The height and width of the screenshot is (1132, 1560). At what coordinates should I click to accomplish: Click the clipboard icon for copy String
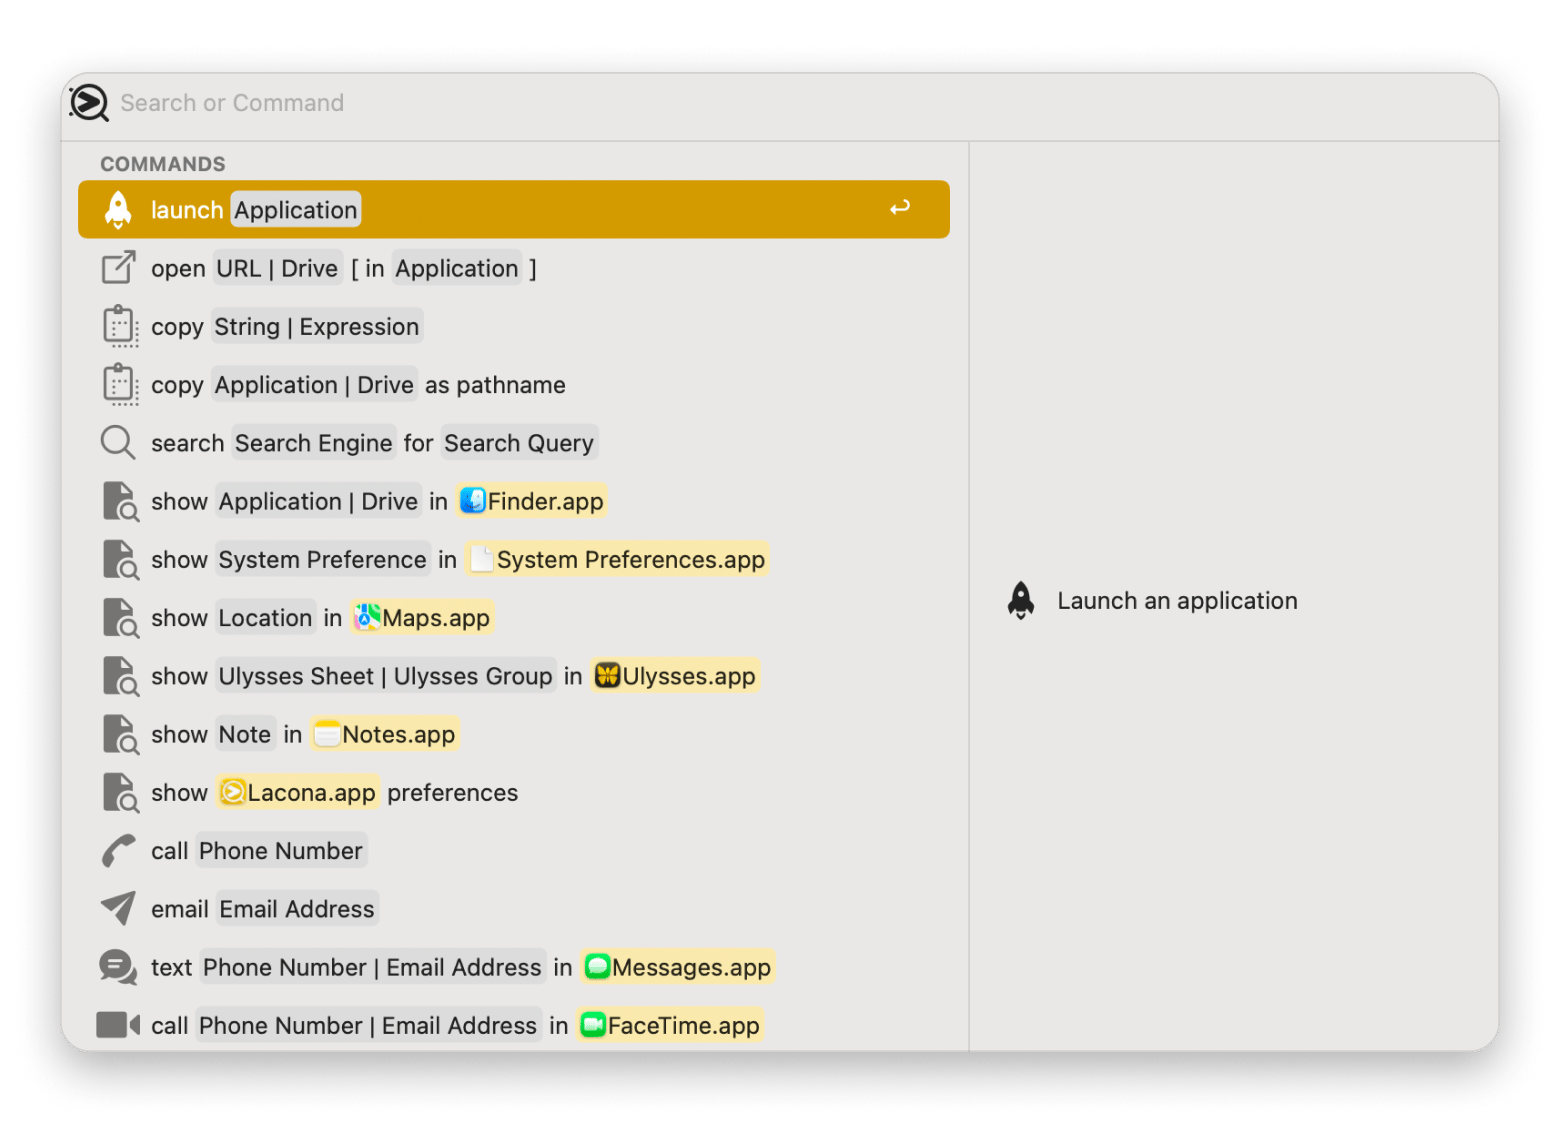[x=120, y=327]
